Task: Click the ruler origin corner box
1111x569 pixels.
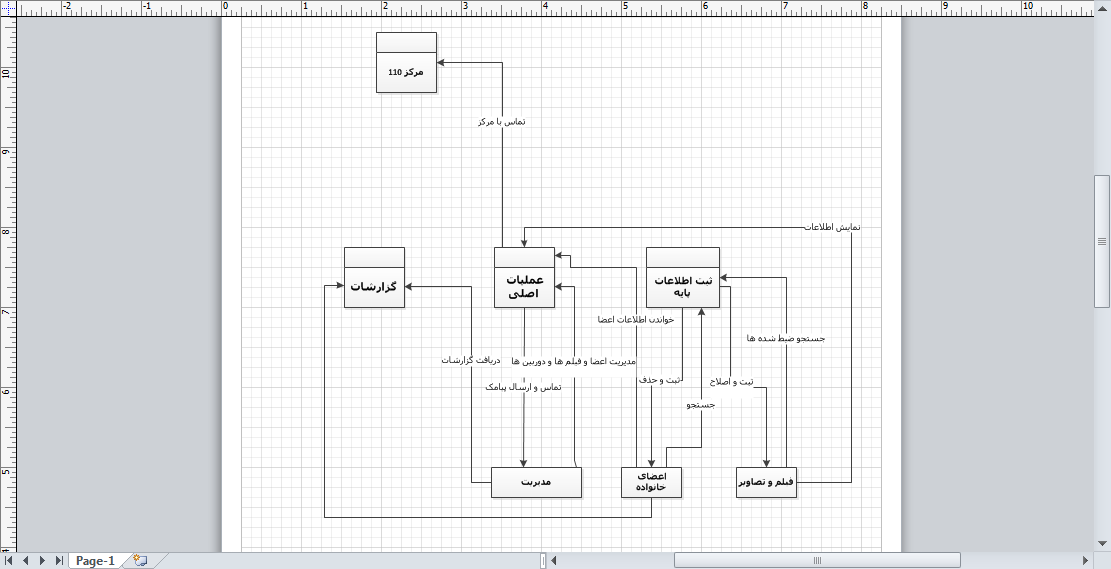Action: (8, 8)
